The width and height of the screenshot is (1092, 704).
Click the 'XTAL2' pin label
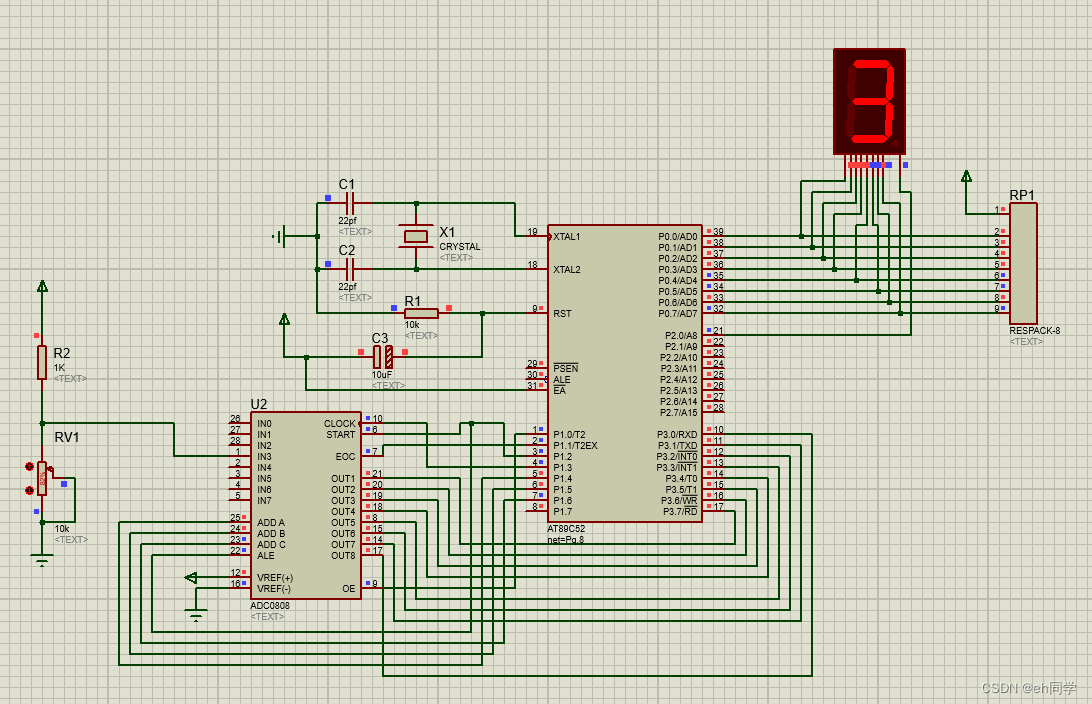[x=566, y=269]
